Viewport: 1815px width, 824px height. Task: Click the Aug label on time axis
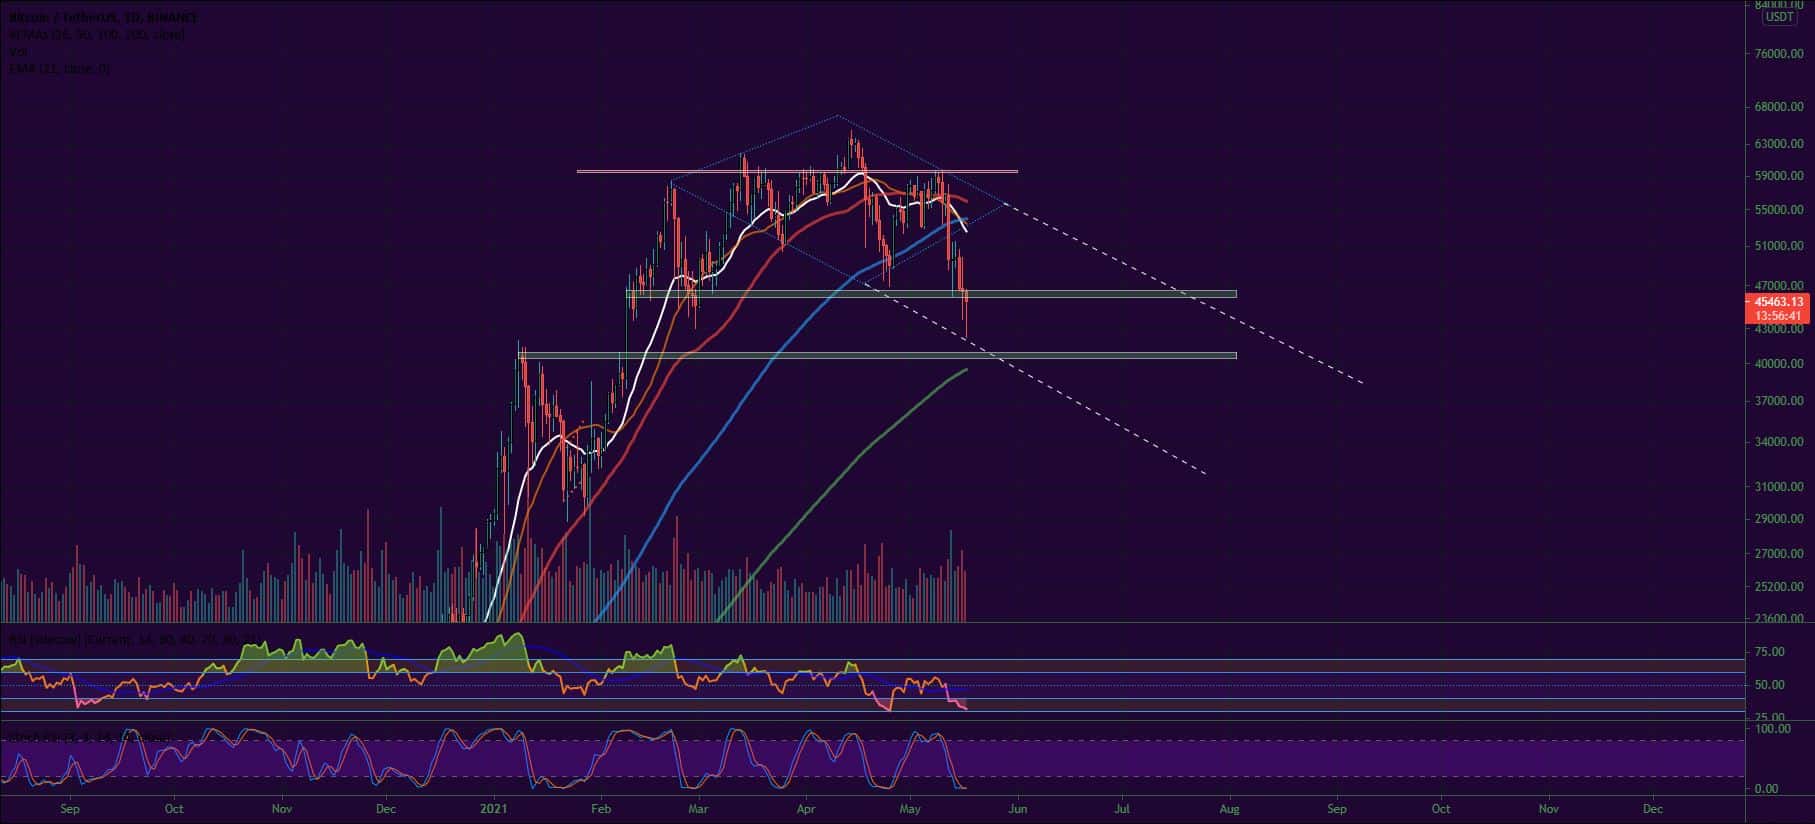[x=1230, y=809]
